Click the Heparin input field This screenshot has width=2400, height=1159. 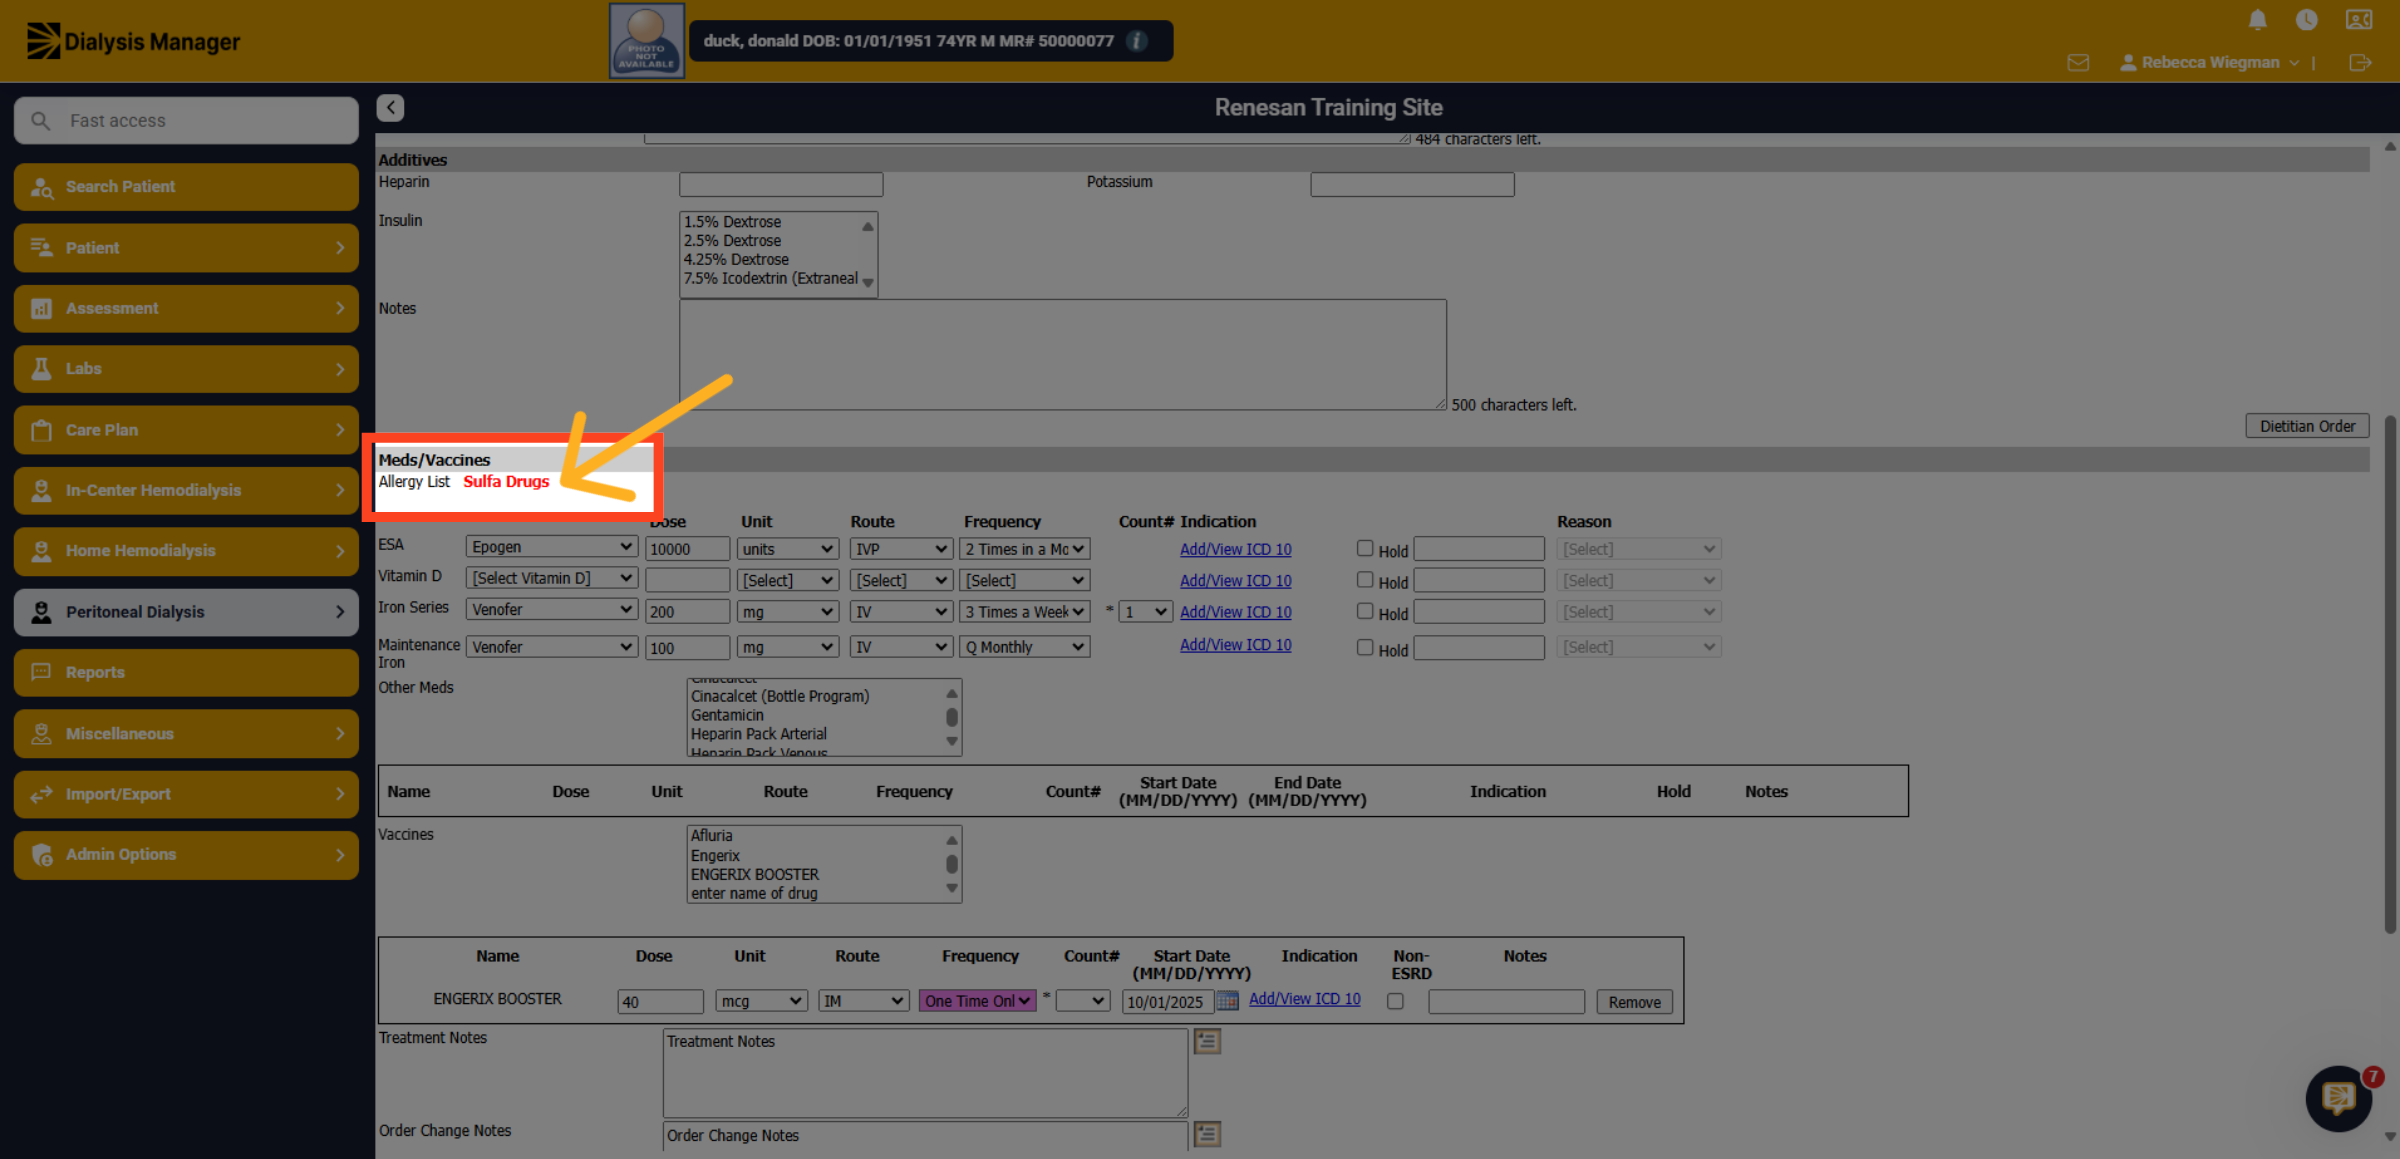tap(781, 184)
